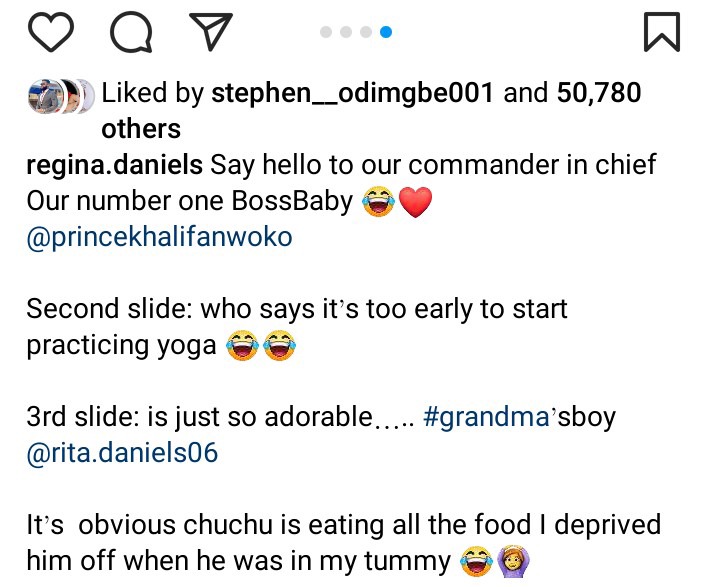This screenshot has width=720, height=587.
Task: Open stephen__odimgbe001 profile
Action: (x=353, y=94)
